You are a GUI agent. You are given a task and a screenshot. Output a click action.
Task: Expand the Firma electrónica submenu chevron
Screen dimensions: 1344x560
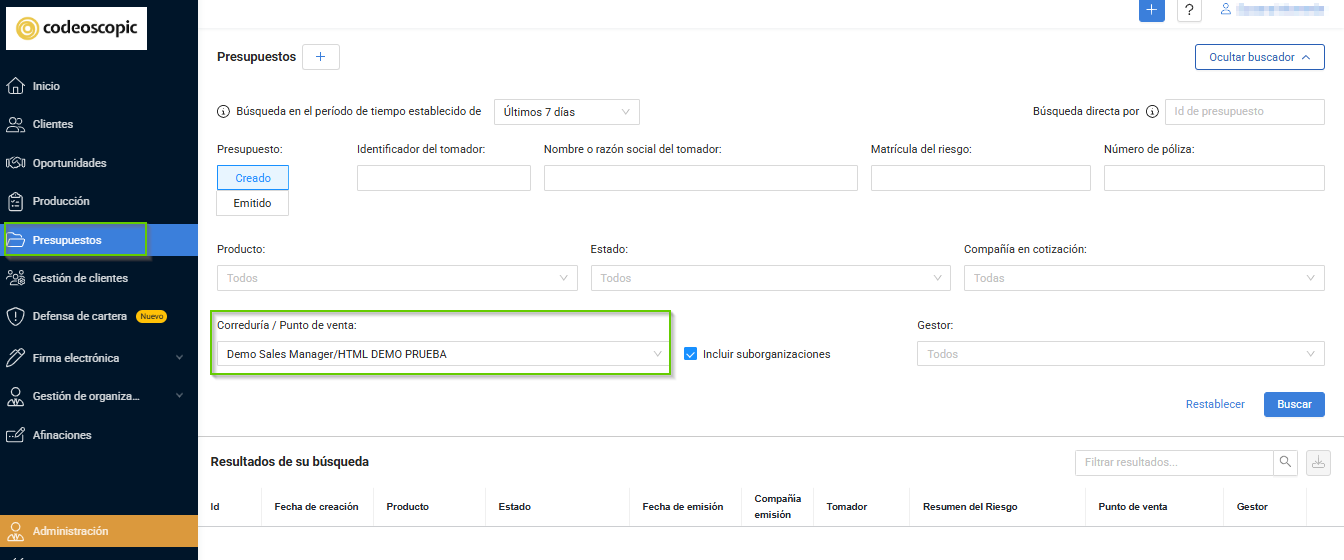(180, 358)
